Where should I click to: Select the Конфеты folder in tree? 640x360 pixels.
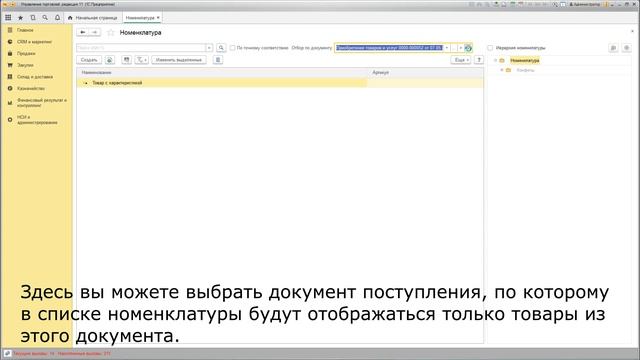(x=525, y=70)
